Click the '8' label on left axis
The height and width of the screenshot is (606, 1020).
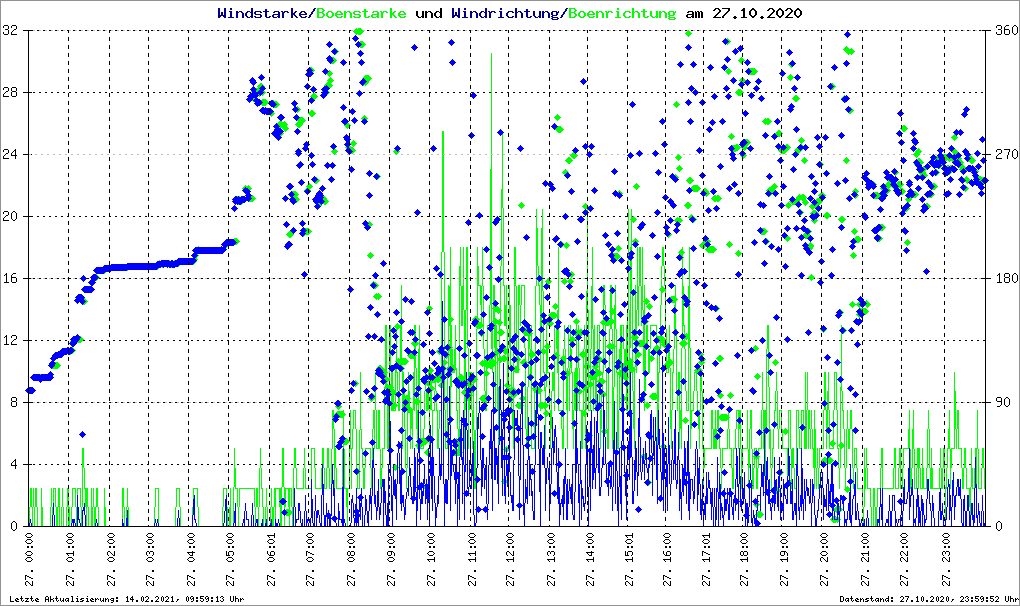pos(14,402)
